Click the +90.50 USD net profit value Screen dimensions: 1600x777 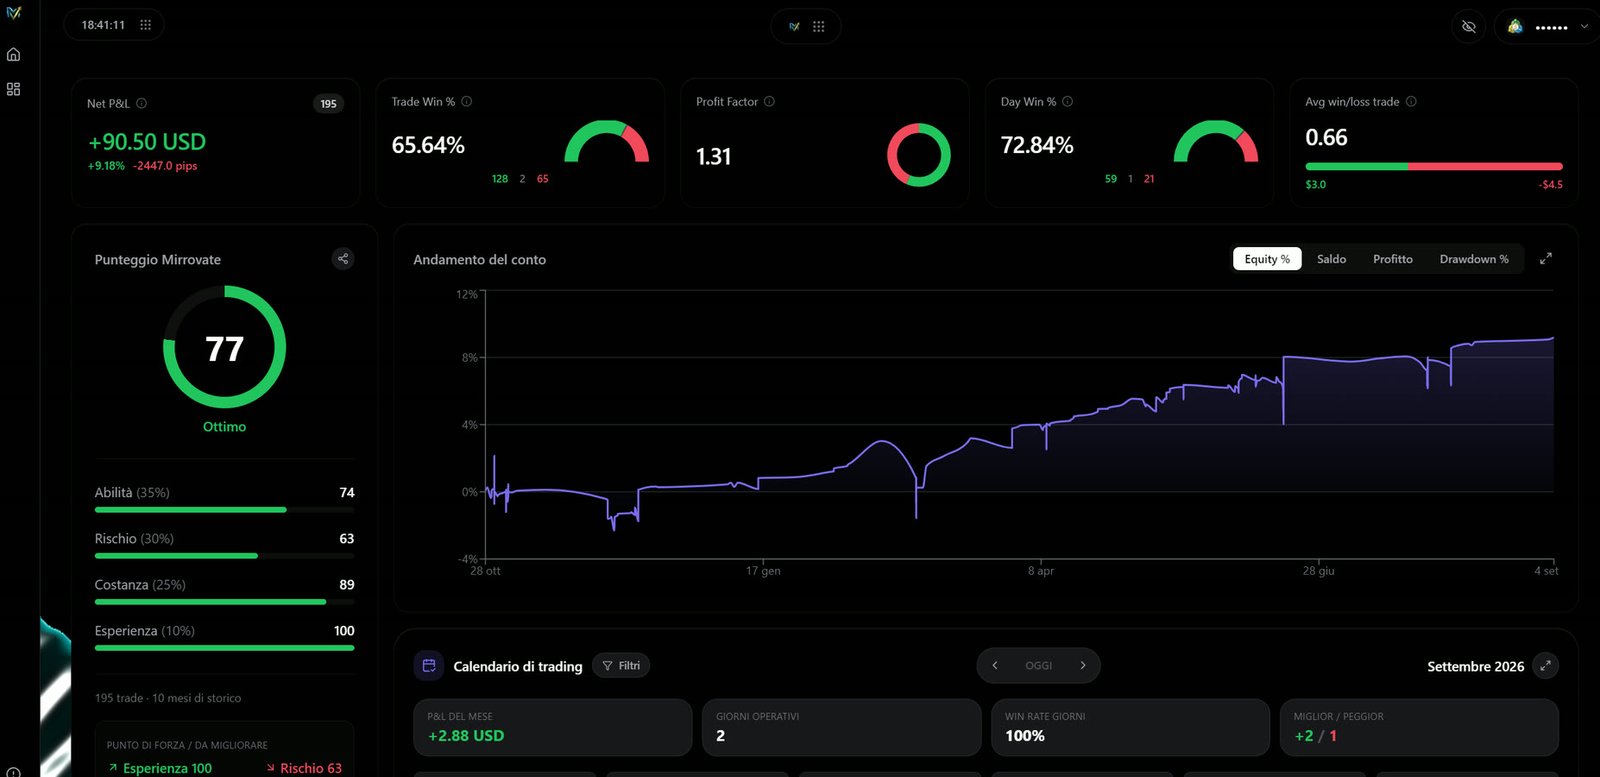(147, 142)
